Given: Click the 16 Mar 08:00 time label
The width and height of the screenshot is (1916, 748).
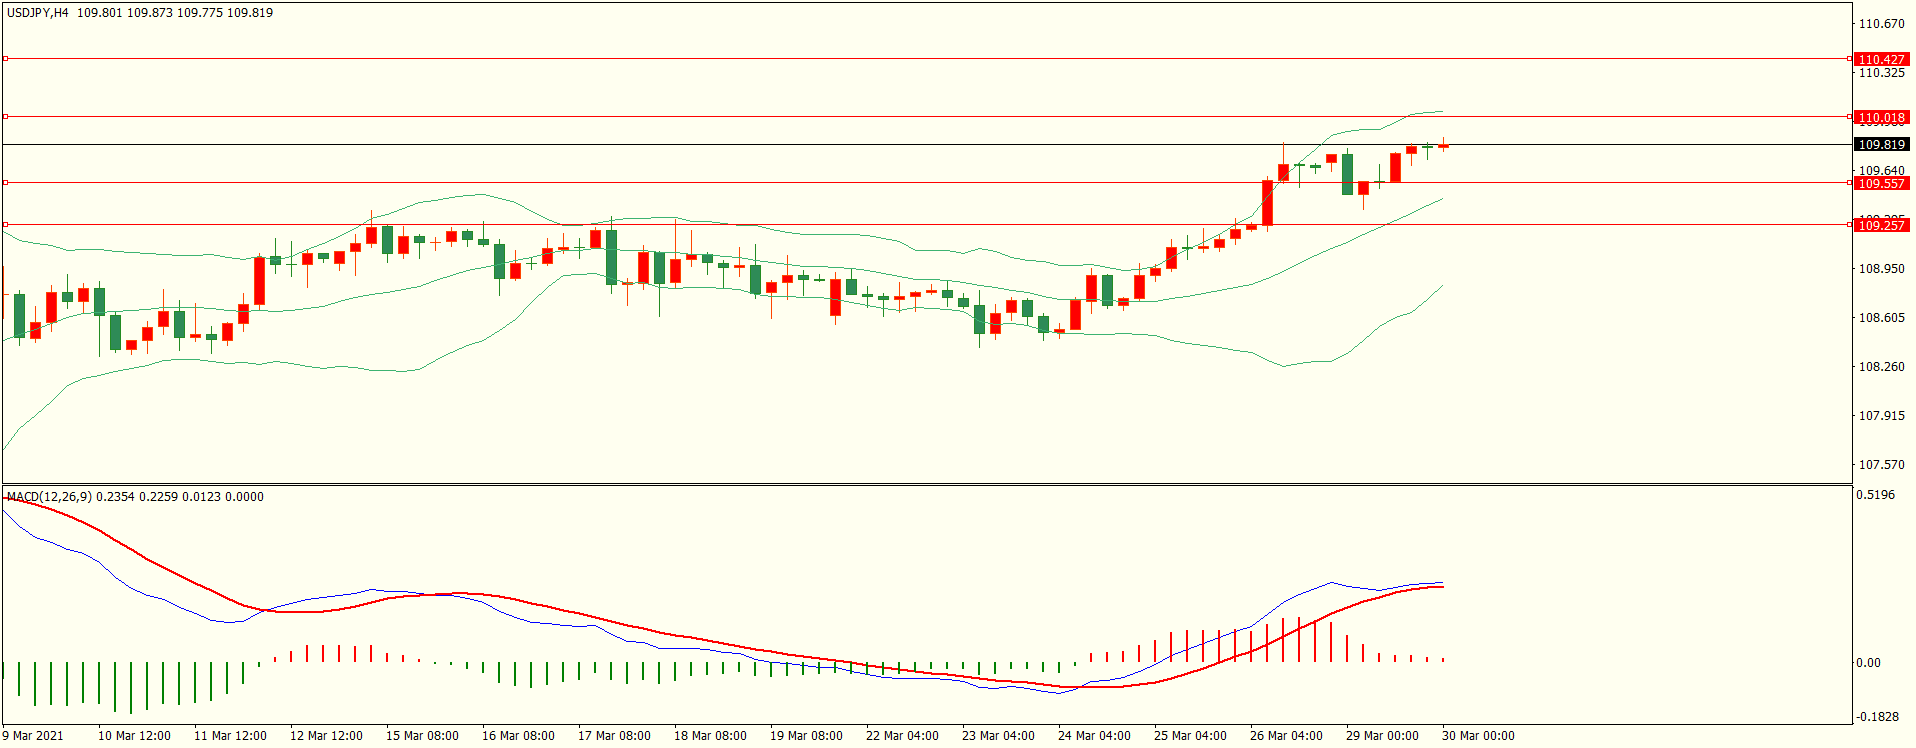Looking at the screenshot, I should 518,736.
